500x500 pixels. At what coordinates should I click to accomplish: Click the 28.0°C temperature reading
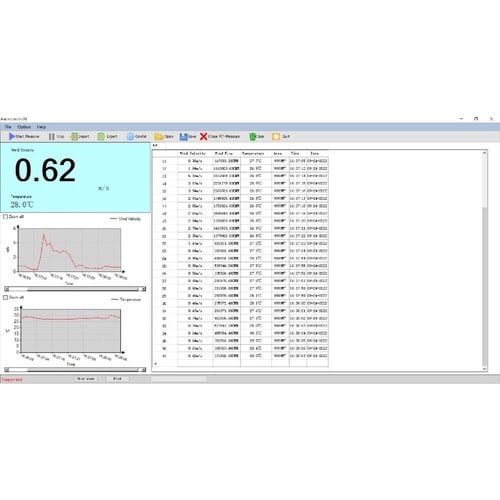(x=22, y=205)
